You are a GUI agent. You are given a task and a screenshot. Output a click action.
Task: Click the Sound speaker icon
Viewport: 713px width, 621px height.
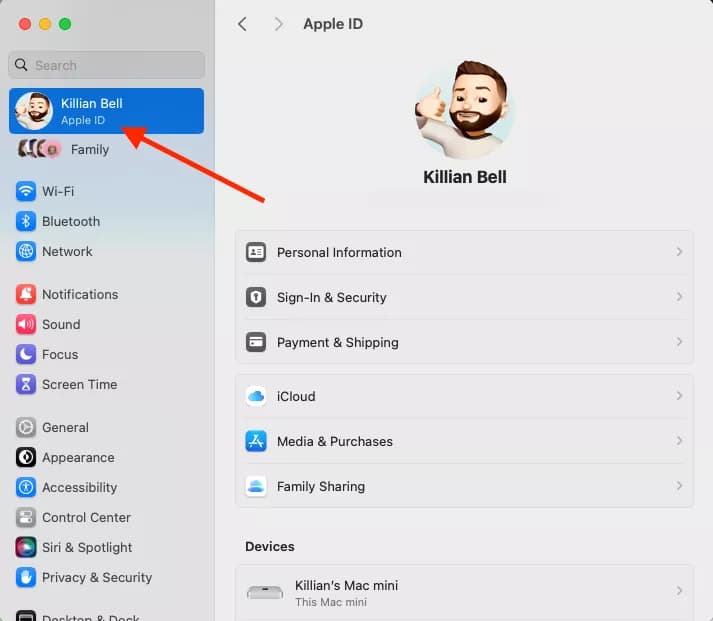pyautogui.click(x=26, y=325)
